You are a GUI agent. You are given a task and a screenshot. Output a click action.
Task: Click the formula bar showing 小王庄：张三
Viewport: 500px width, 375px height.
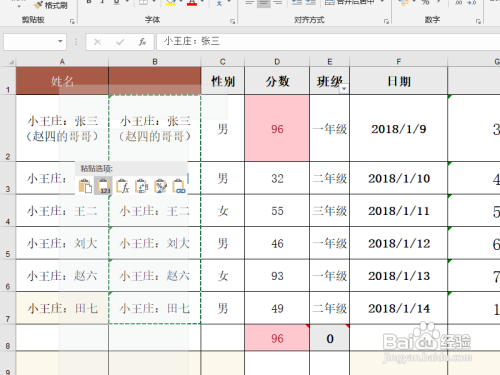tap(328, 42)
